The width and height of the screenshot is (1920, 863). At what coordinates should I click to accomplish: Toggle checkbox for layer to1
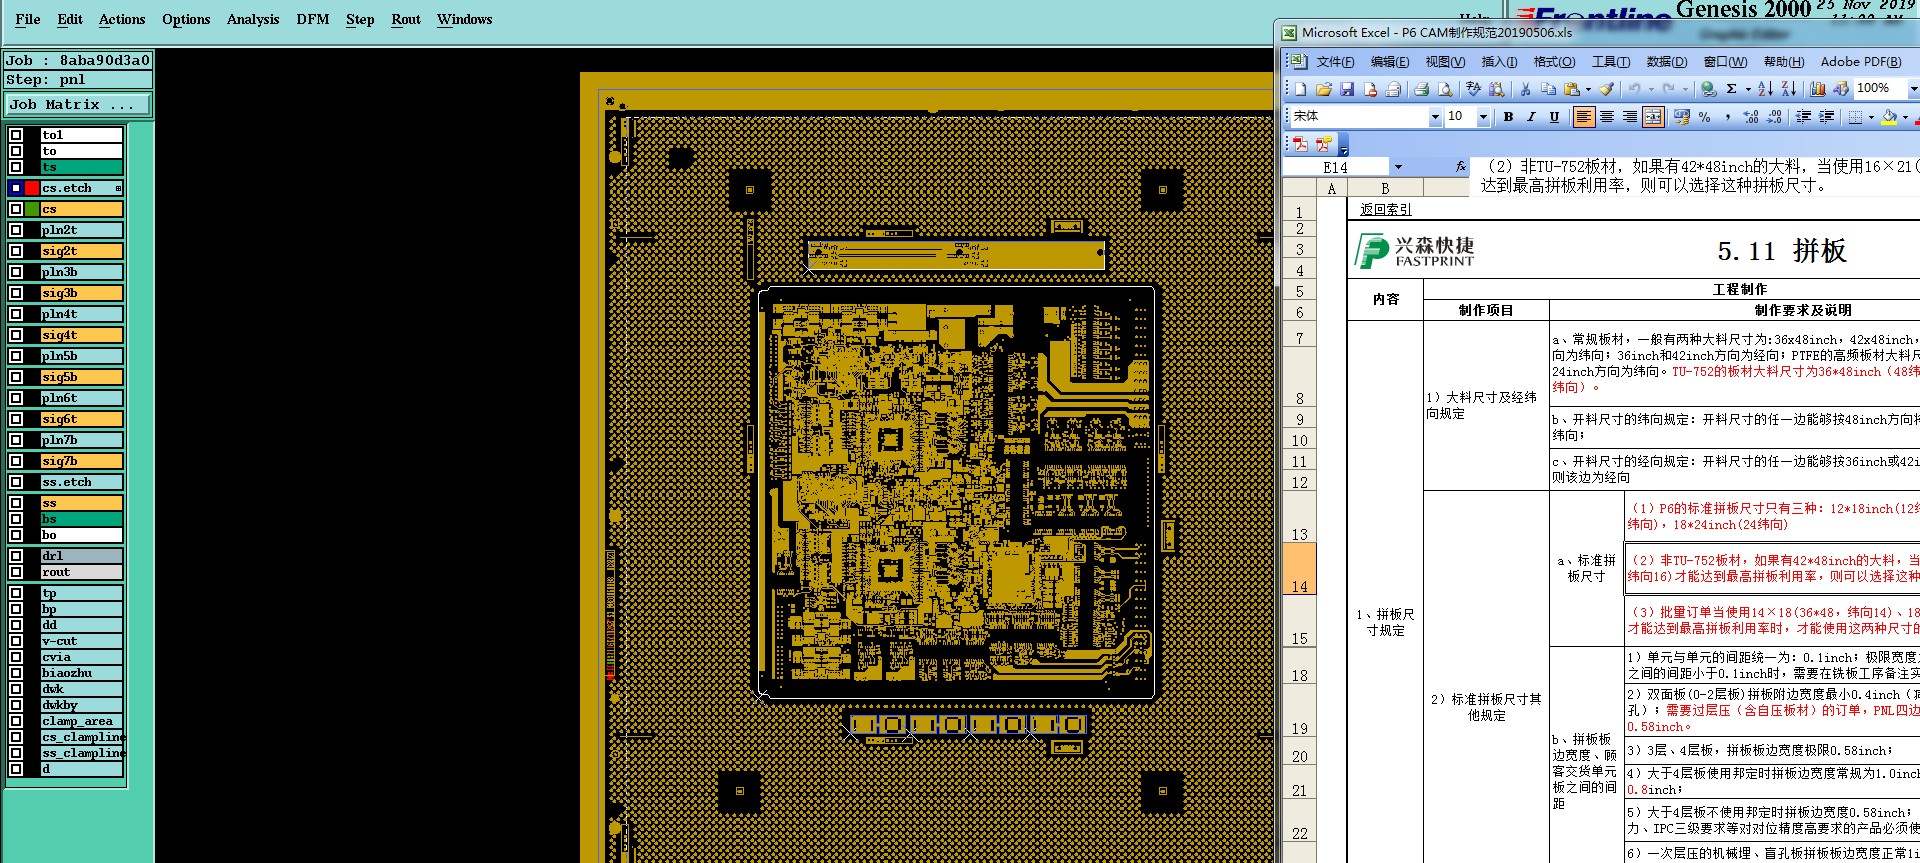(16, 135)
